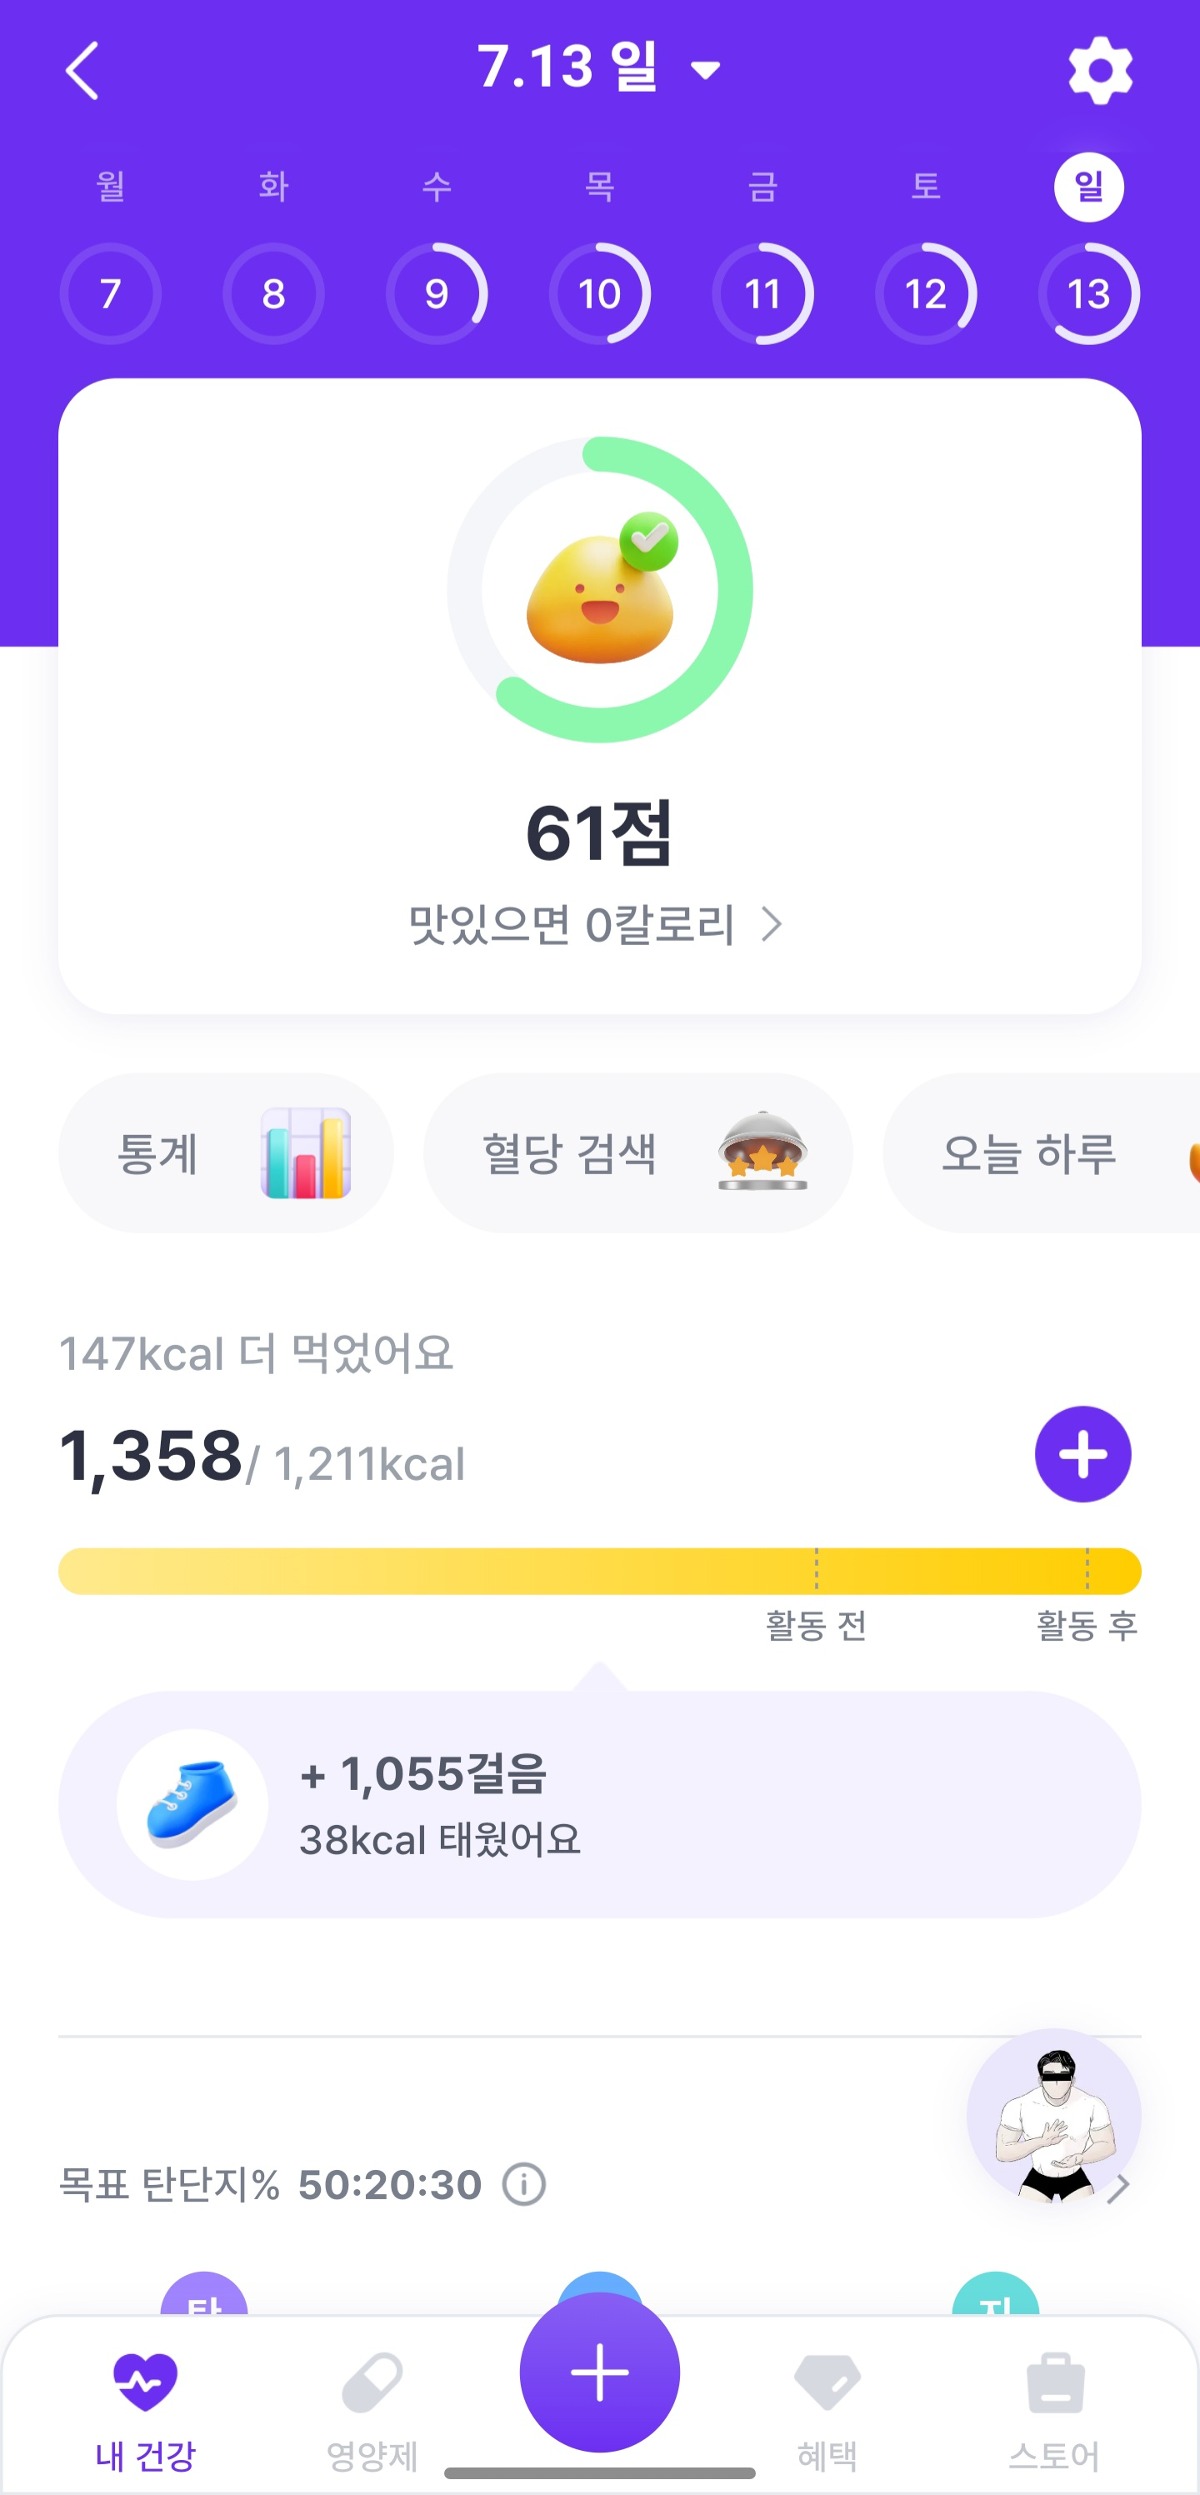Tap the info icon beside 목표 탄단지%
The height and width of the screenshot is (2495, 1200).
(x=524, y=2184)
